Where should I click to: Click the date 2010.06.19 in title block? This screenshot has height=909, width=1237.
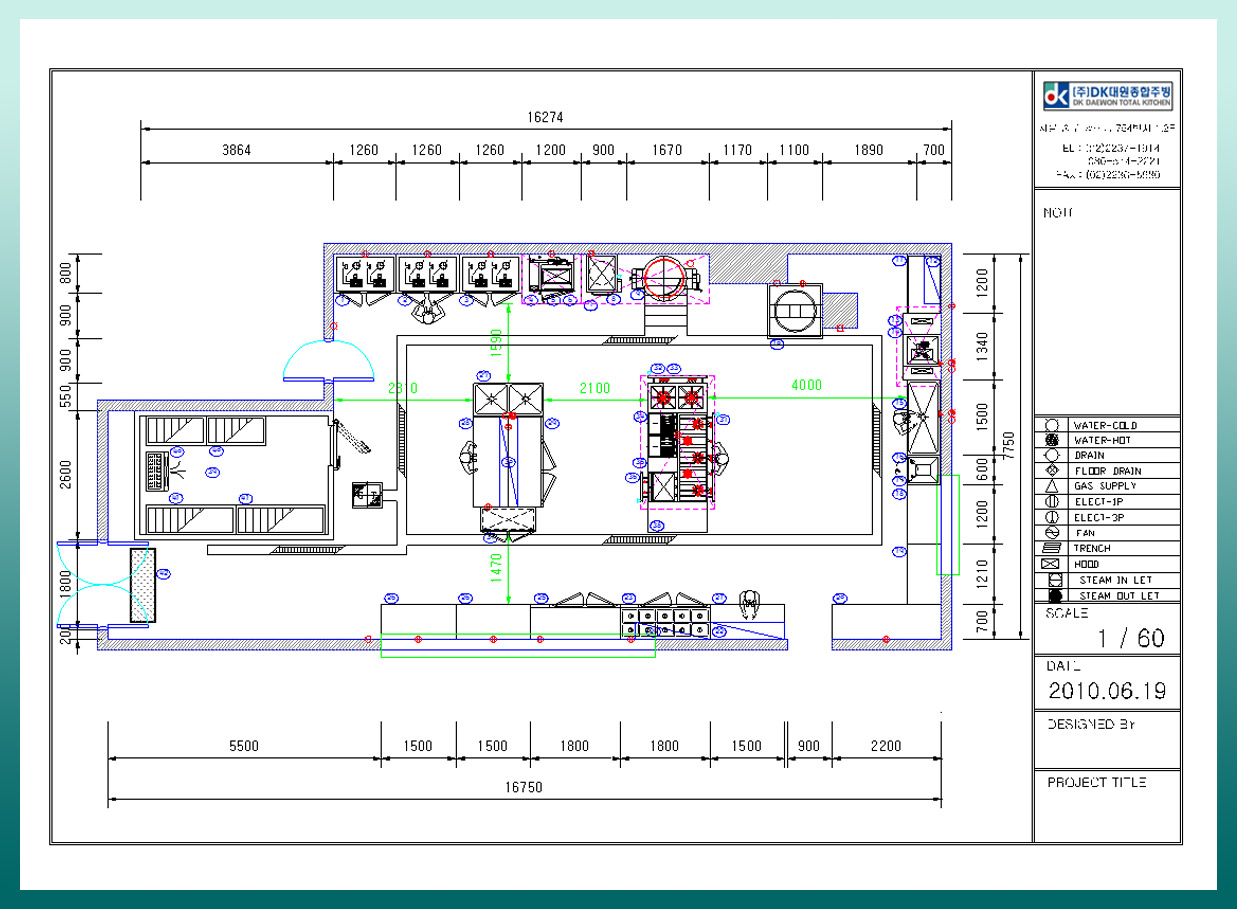[1107, 691]
